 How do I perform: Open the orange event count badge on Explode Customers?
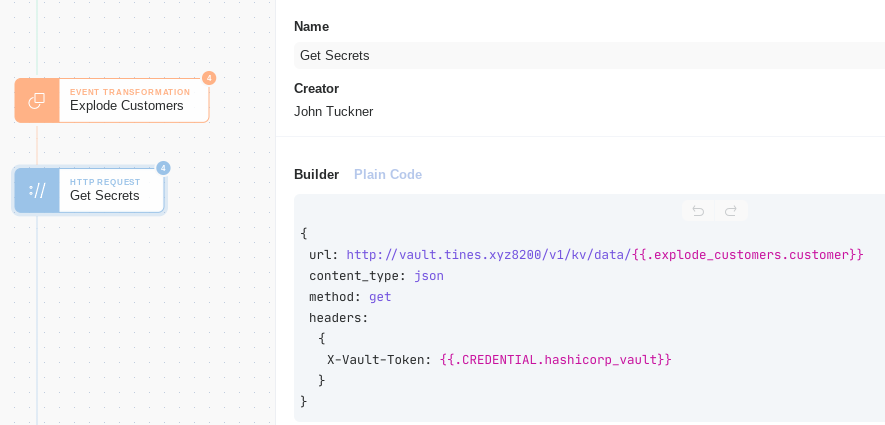(209, 78)
